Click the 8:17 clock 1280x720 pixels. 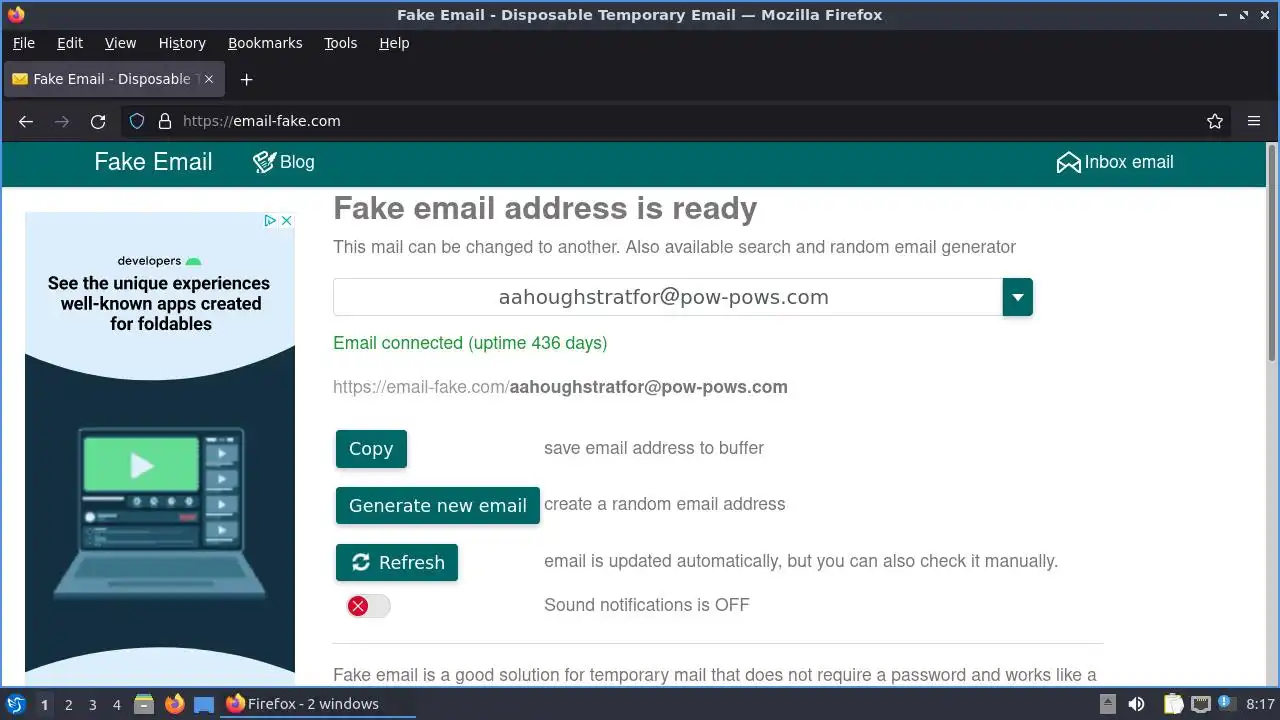[1260, 705]
